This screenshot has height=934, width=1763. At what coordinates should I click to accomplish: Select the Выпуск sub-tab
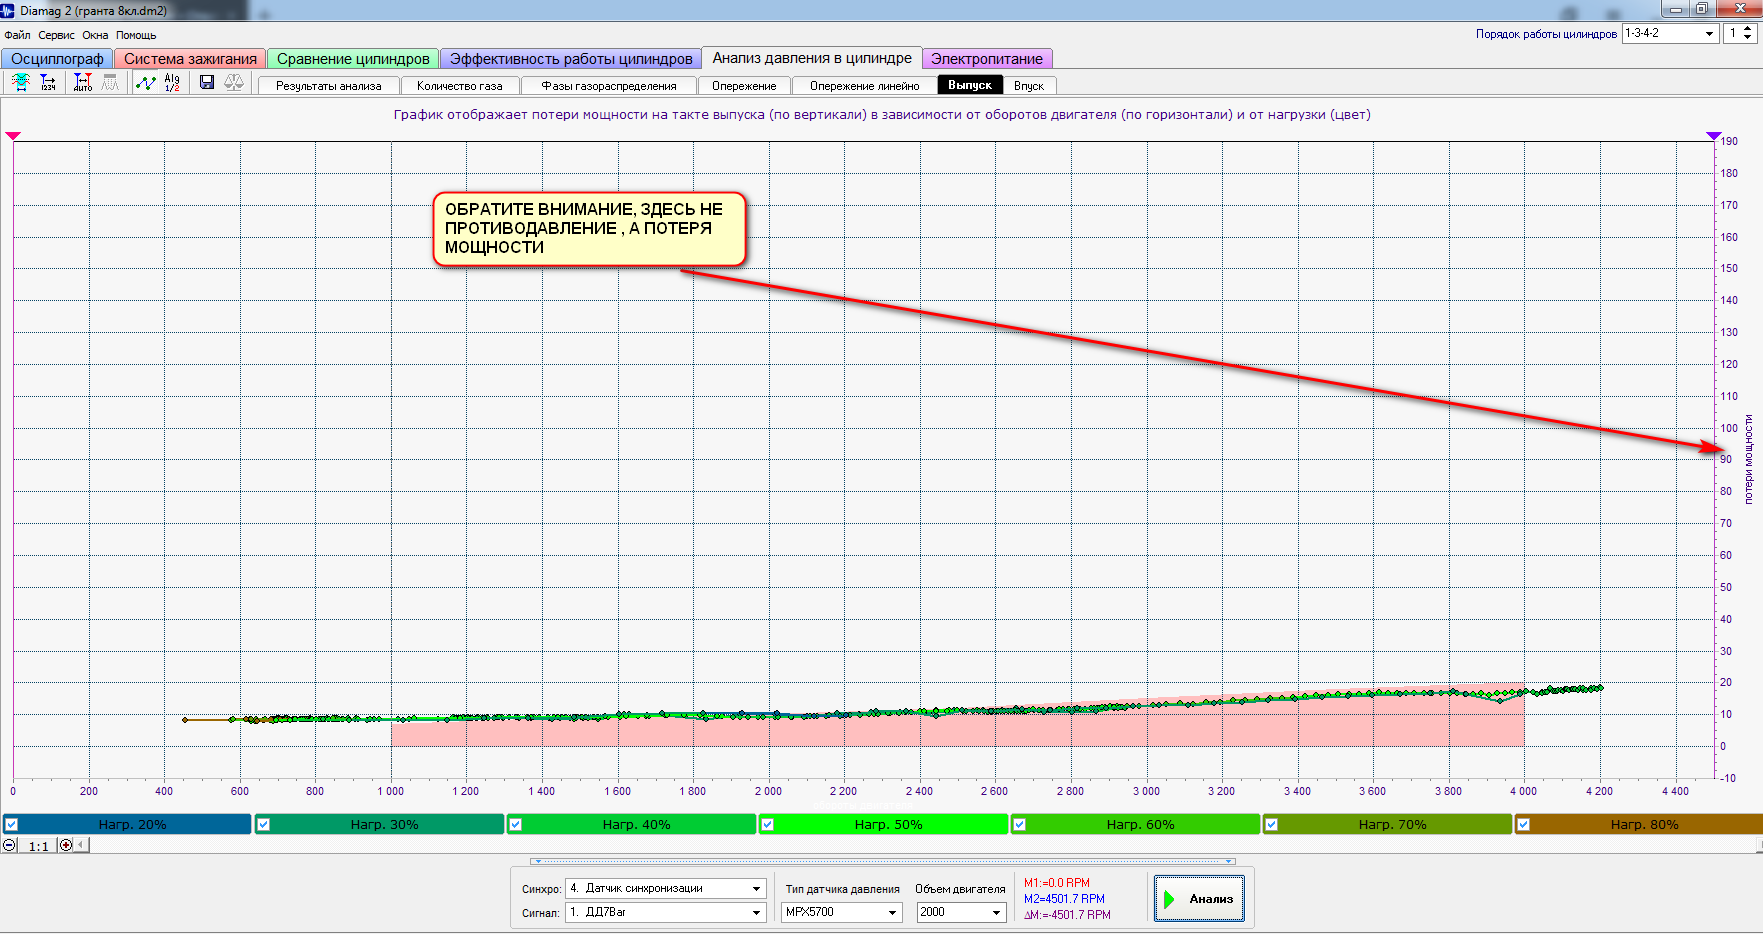(970, 85)
